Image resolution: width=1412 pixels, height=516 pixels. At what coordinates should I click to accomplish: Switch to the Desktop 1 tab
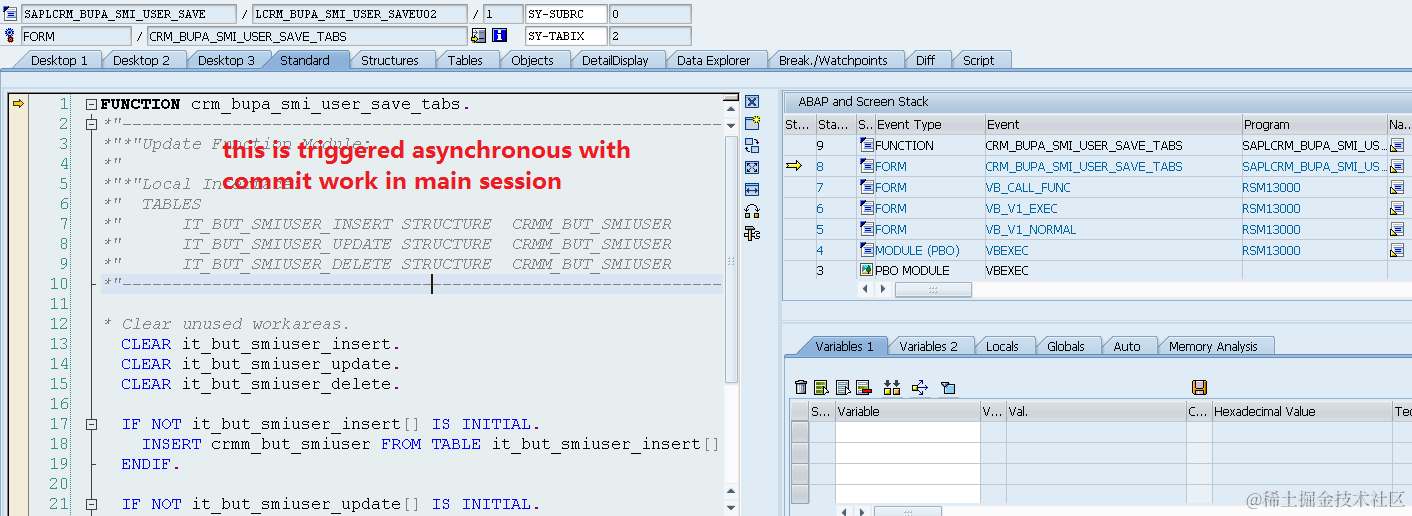click(59, 60)
